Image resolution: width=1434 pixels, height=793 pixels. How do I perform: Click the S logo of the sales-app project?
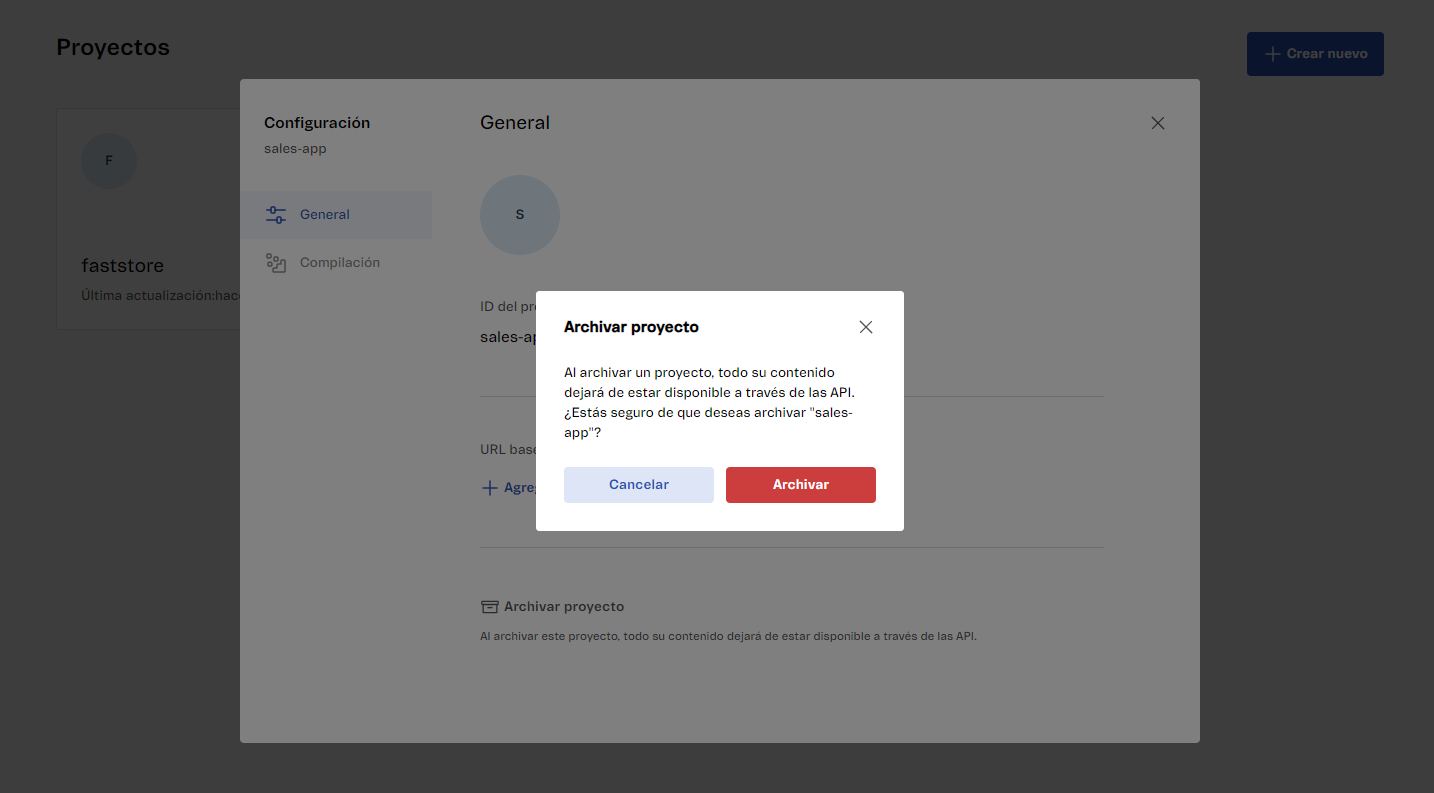click(520, 214)
